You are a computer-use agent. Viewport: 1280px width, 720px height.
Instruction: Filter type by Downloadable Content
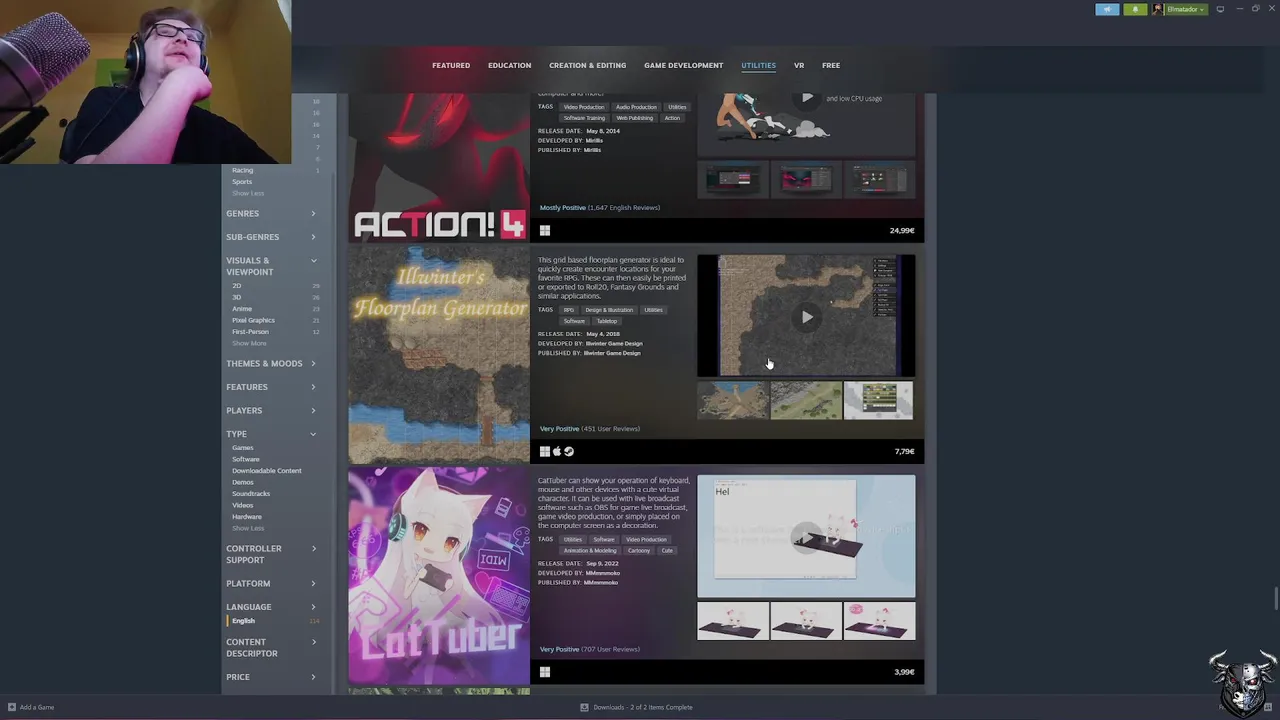(x=267, y=471)
